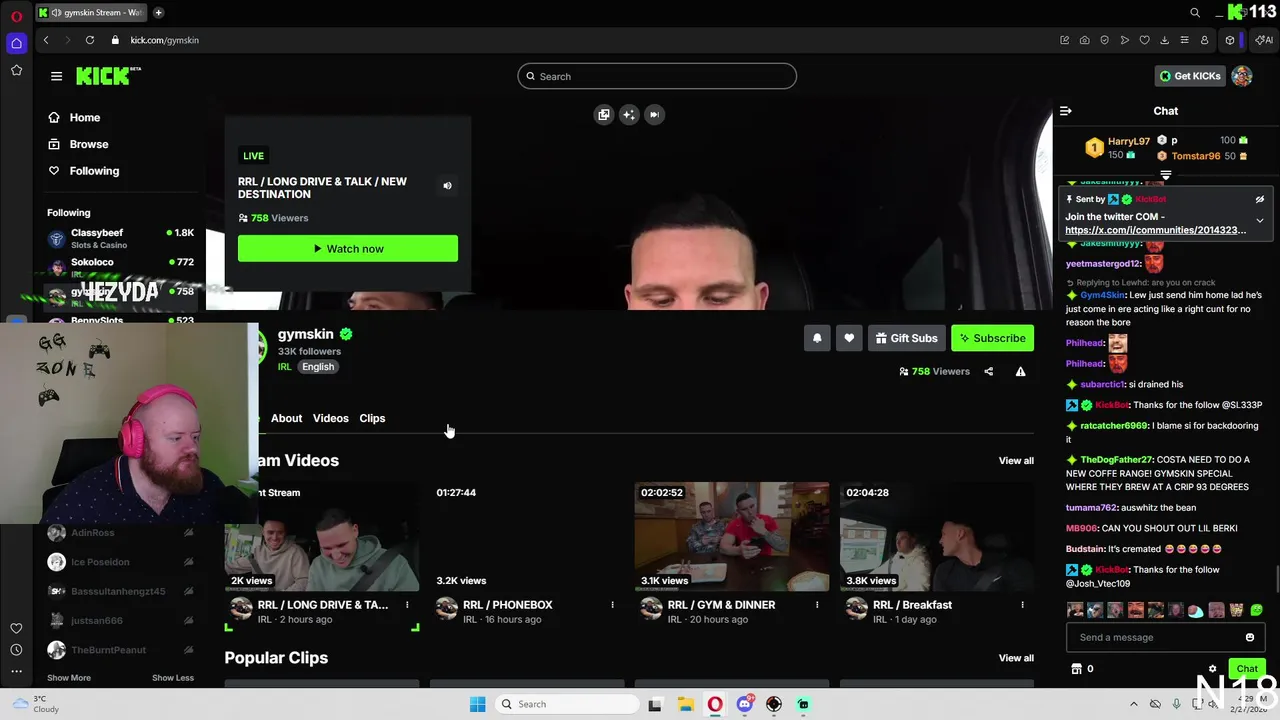
Task: Click the Windows taskbar Search box
Action: pos(568,704)
